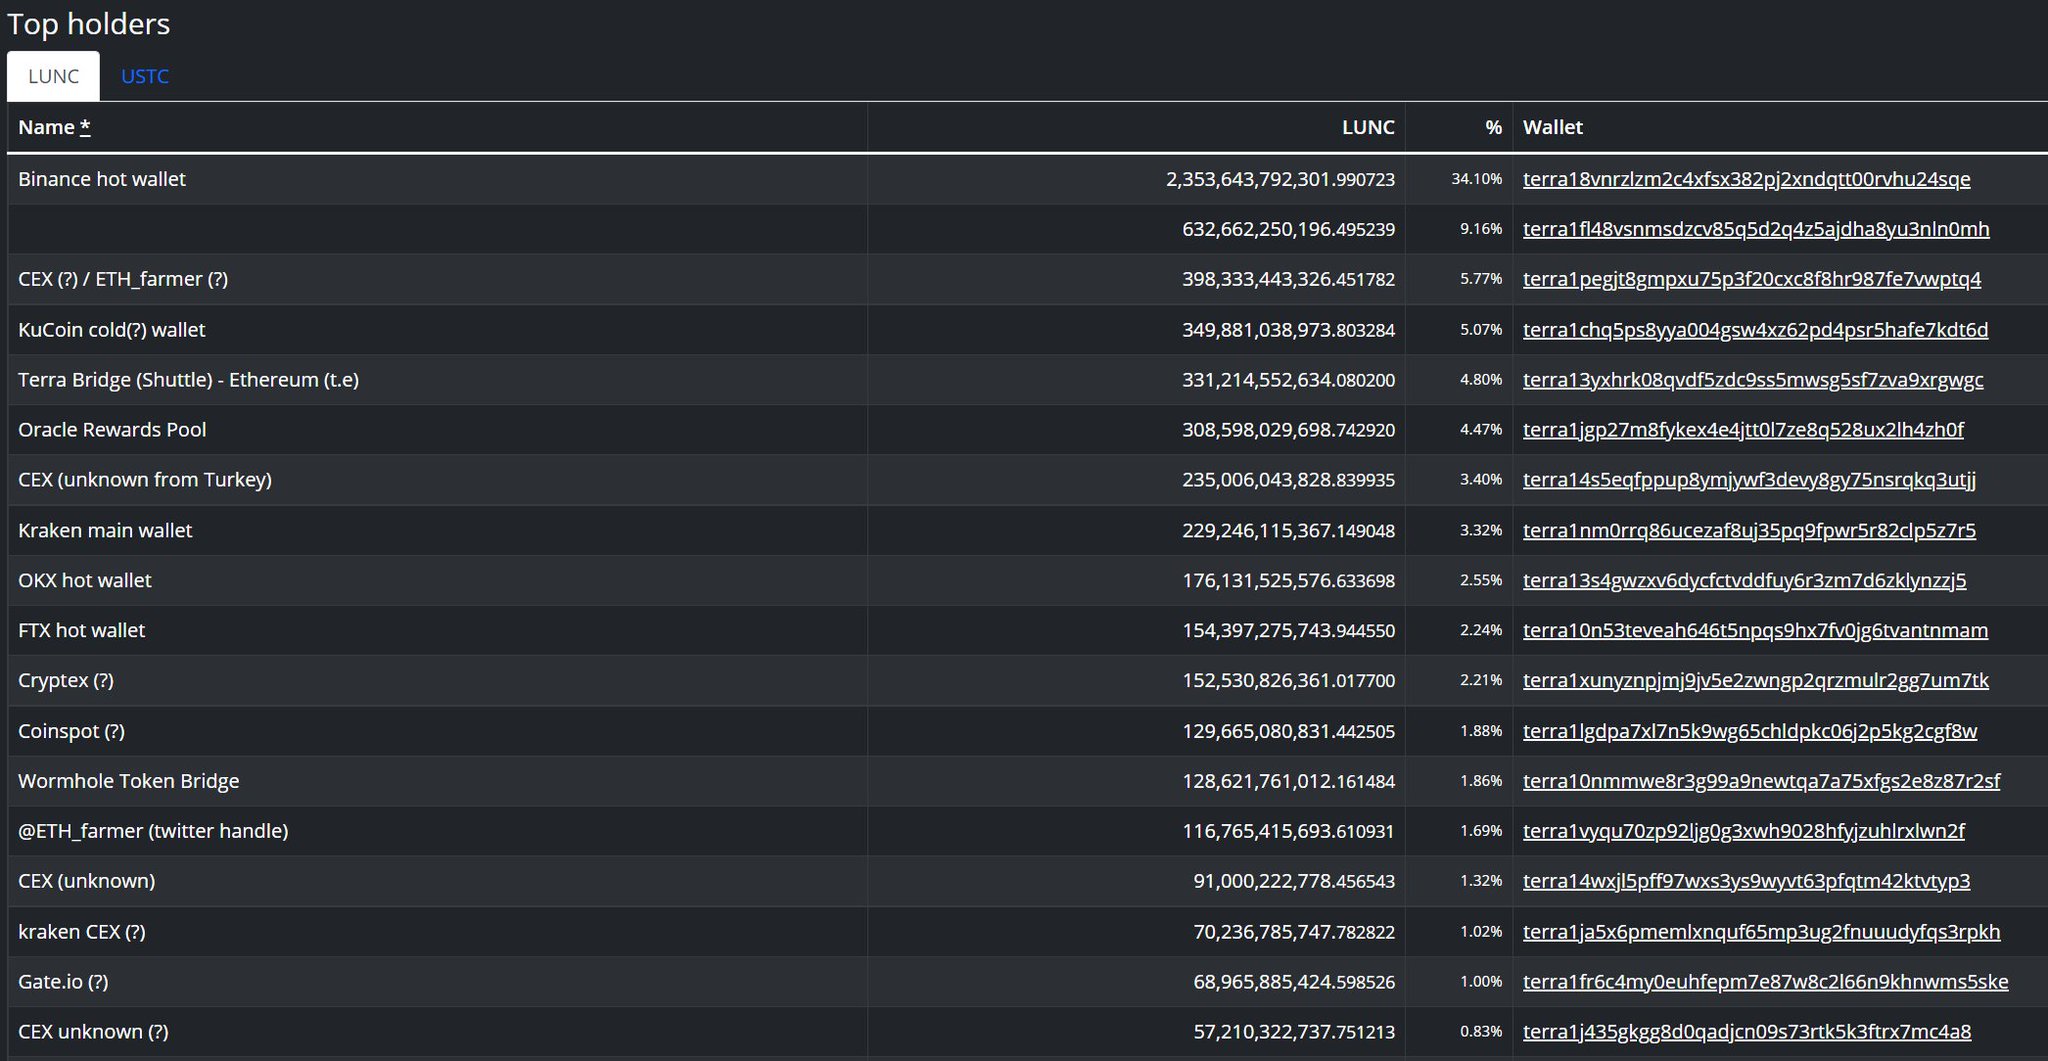The height and width of the screenshot is (1061, 2048).
Task: Open the kraken CEX (?) wallet address link
Action: pos(1761,932)
